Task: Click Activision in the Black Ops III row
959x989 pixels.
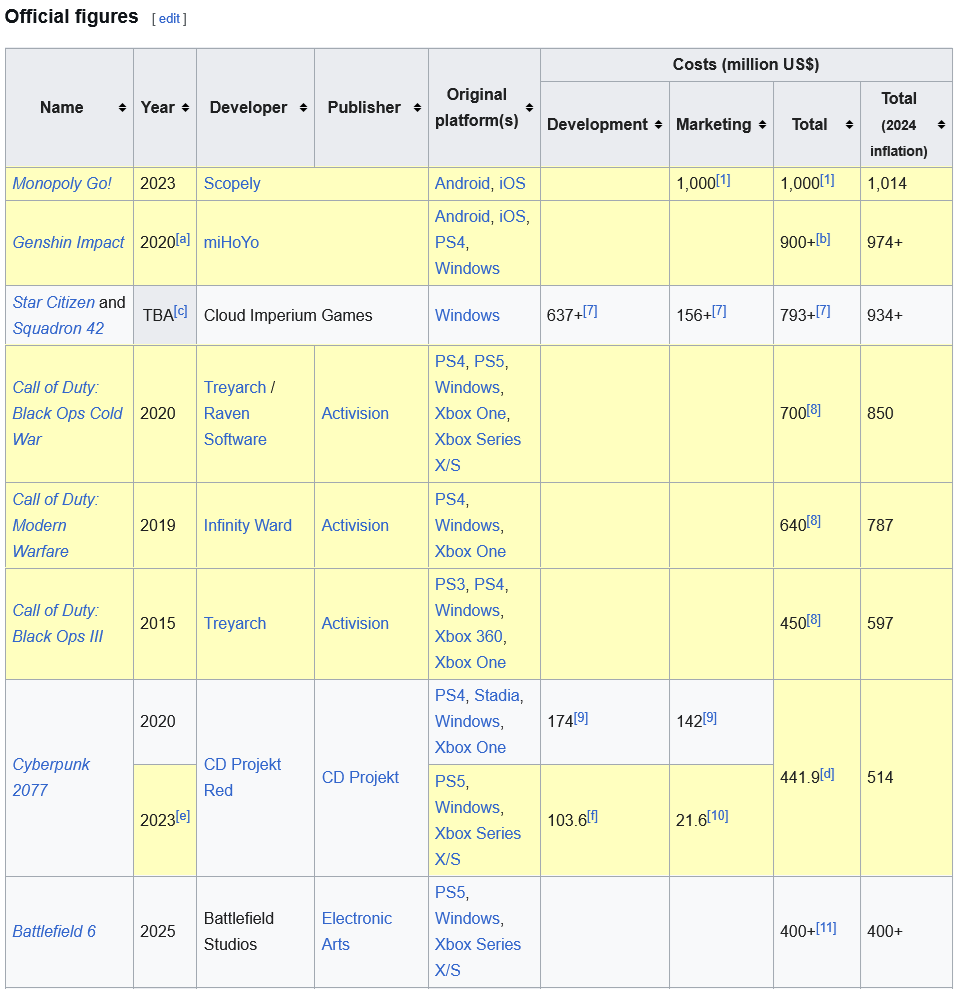Action: [355, 623]
